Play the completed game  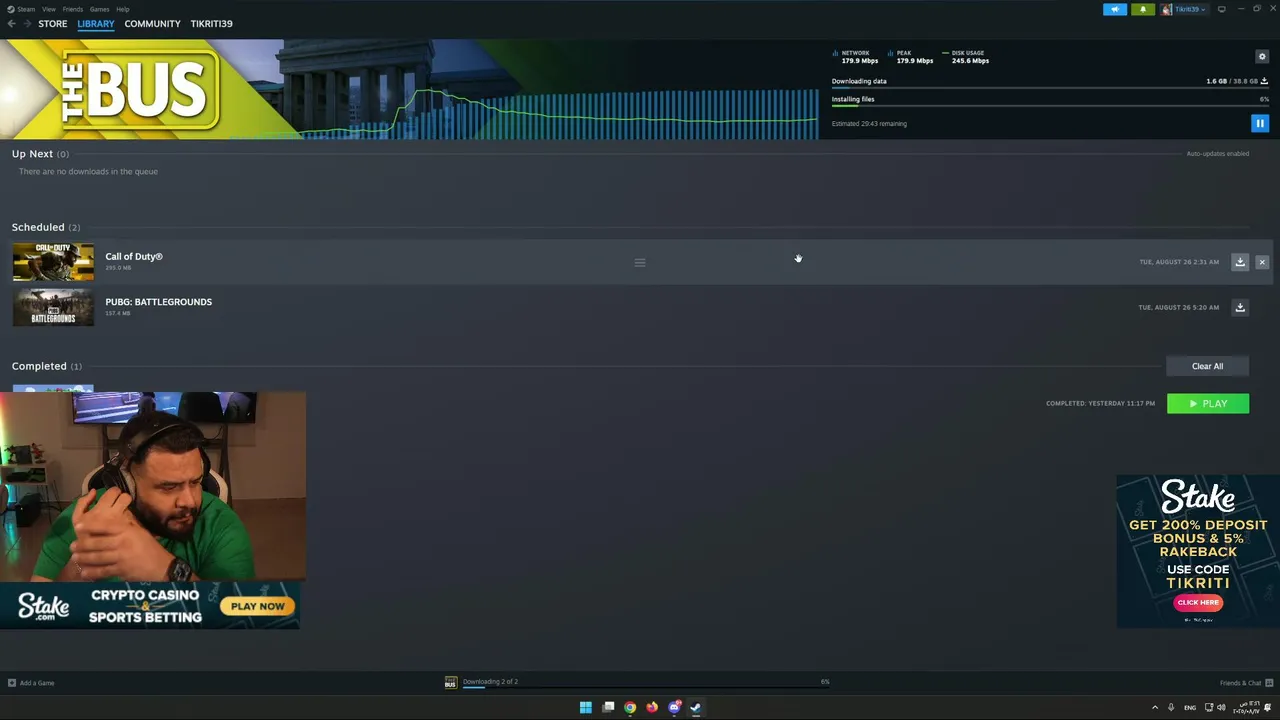point(1208,403)
